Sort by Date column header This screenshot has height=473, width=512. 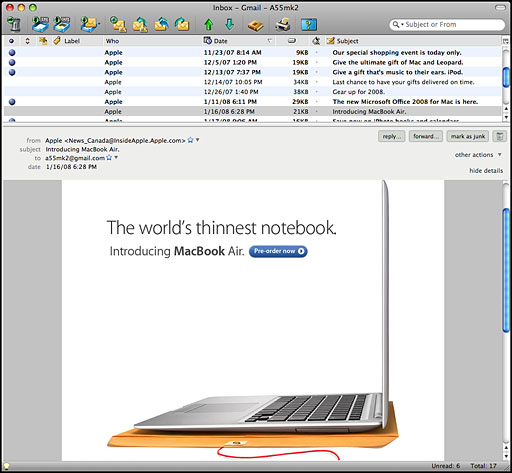tap(220, 41)
